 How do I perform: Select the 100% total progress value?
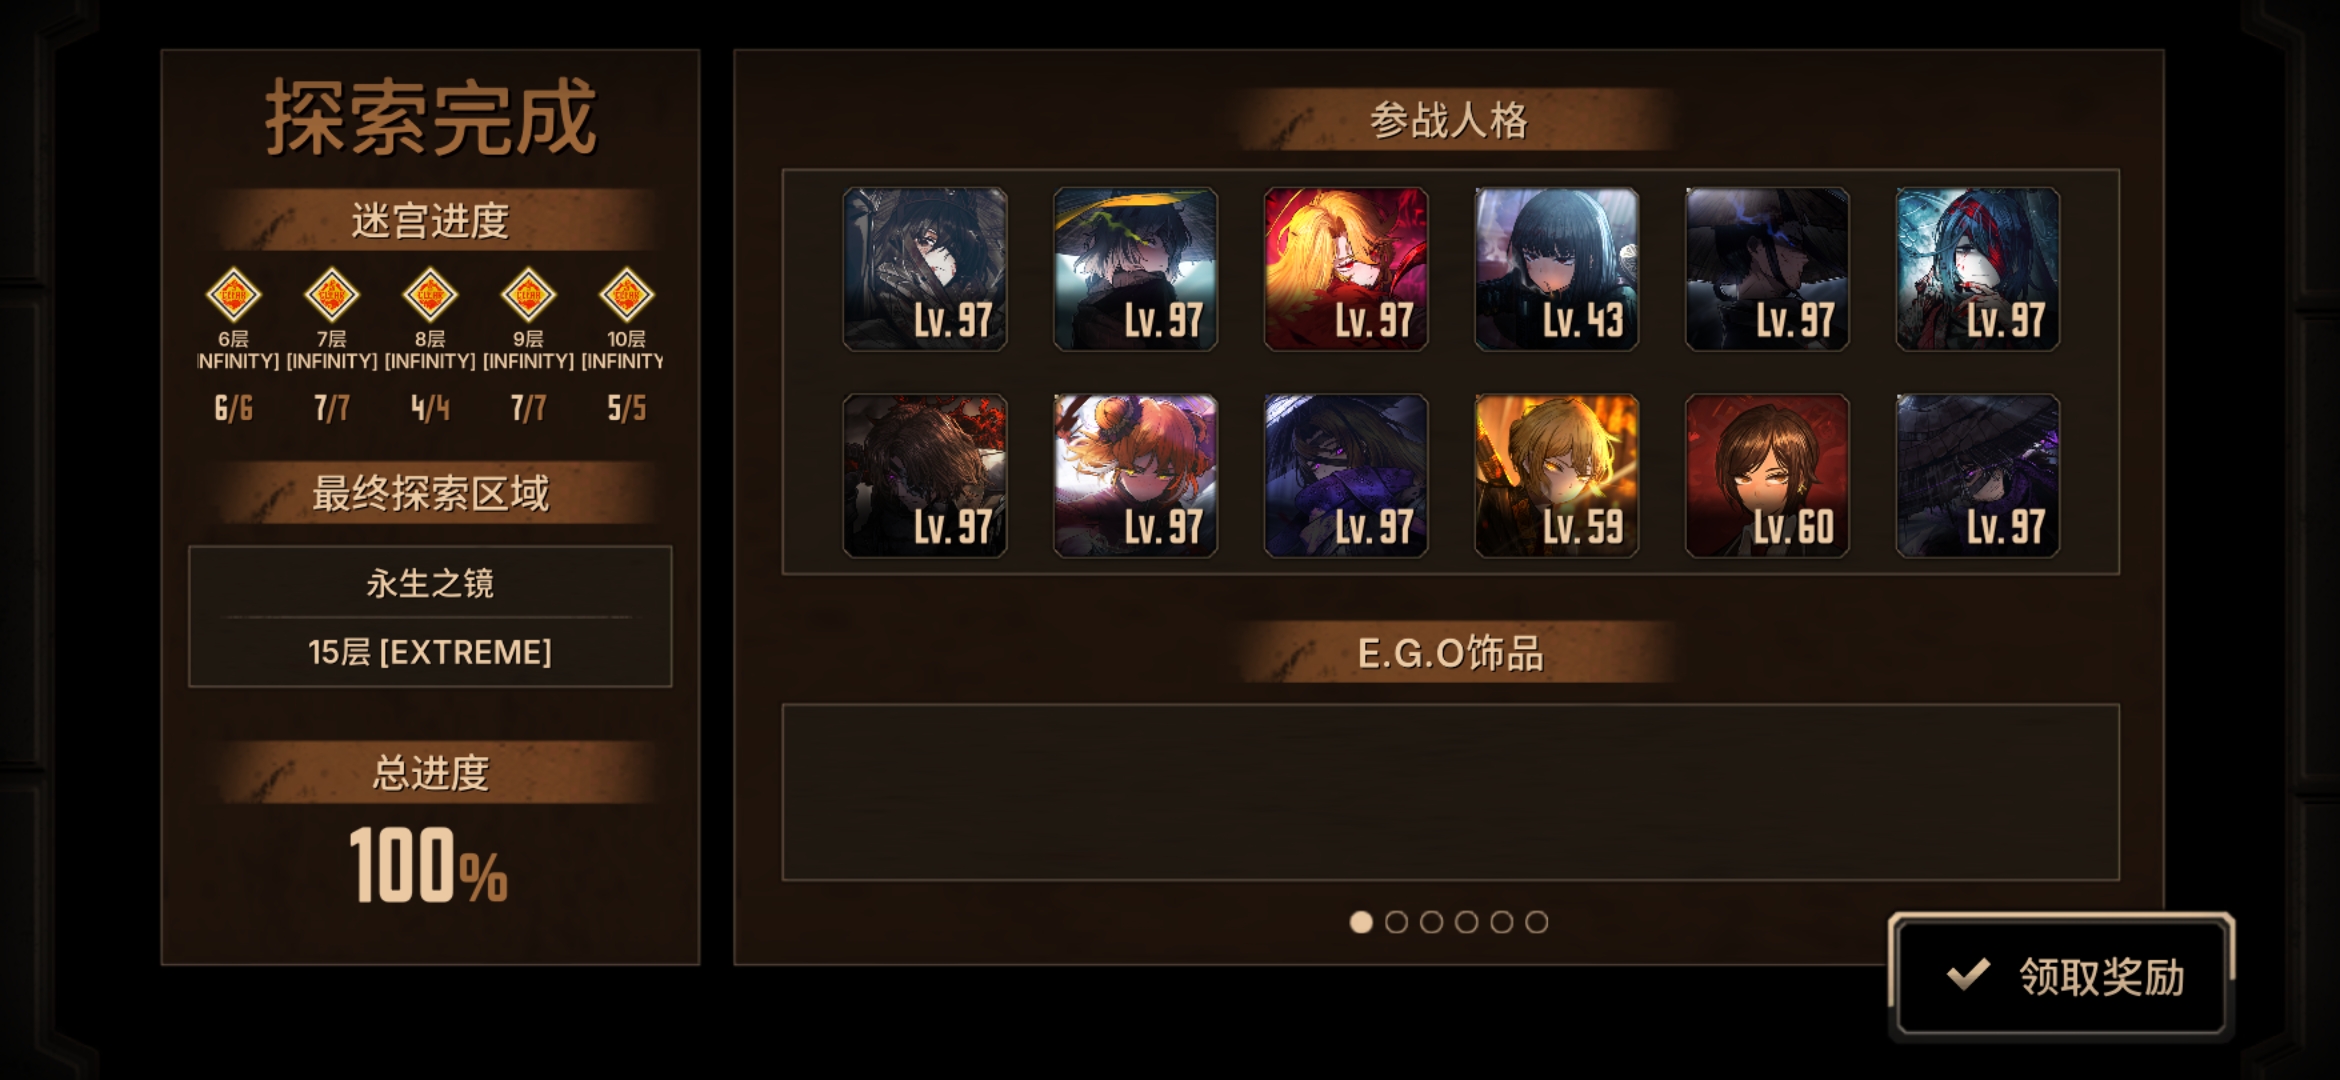tap(429, 865)
